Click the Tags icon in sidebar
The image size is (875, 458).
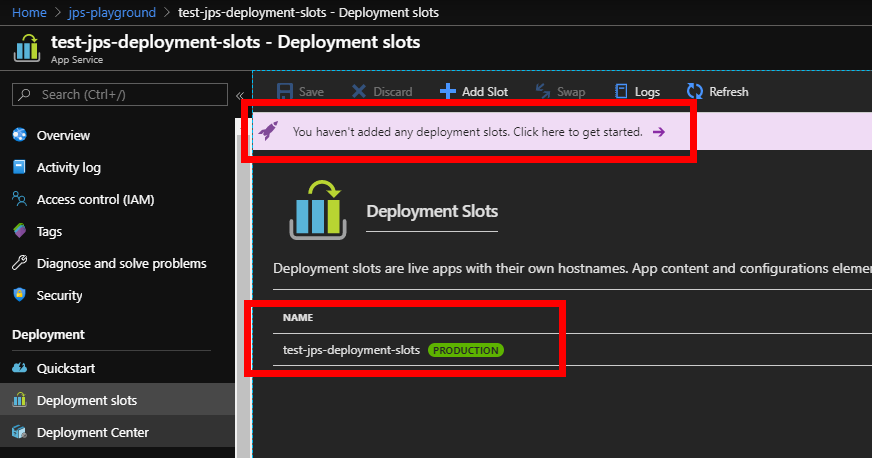[x=18, y=231]
